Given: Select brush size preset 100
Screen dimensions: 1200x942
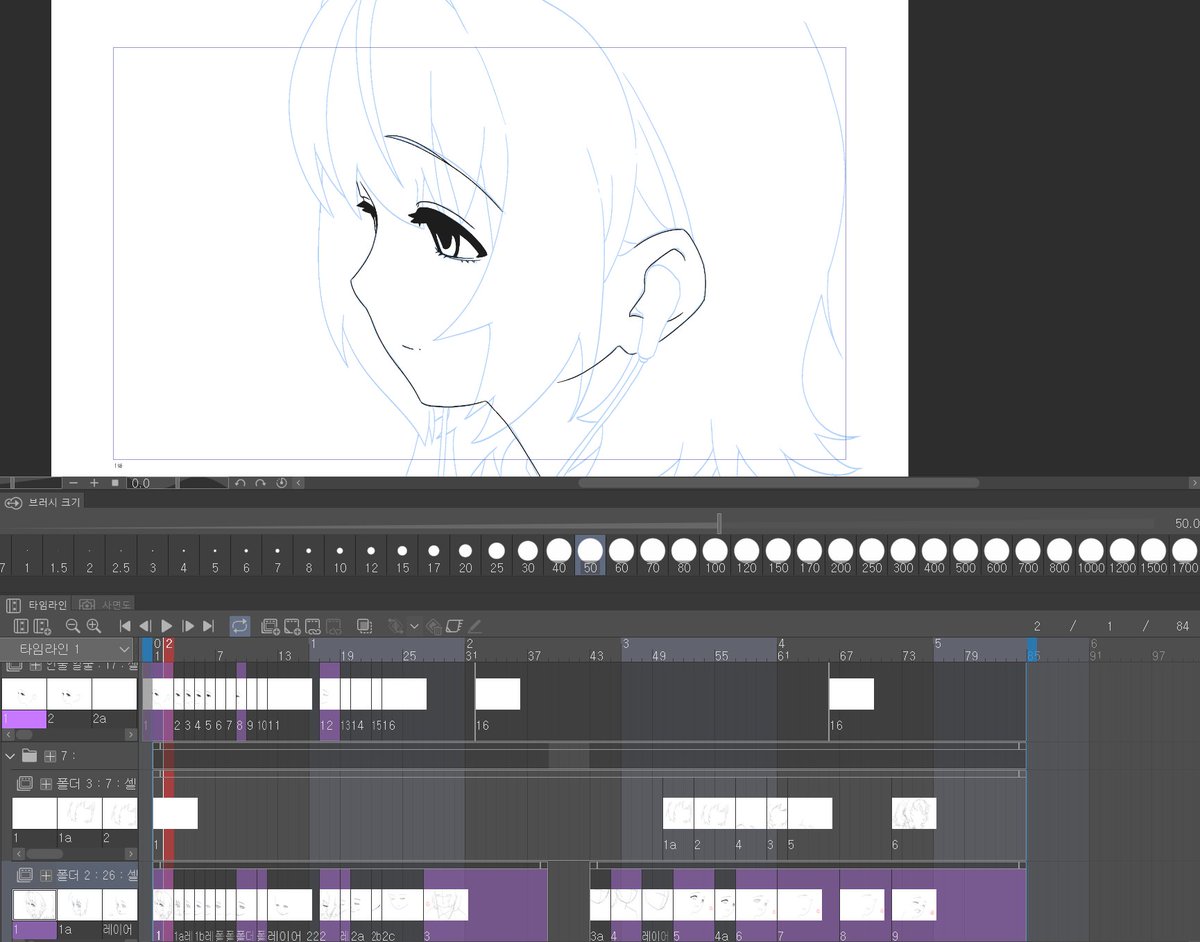Looking at the screenshot, I should (715, 555).
